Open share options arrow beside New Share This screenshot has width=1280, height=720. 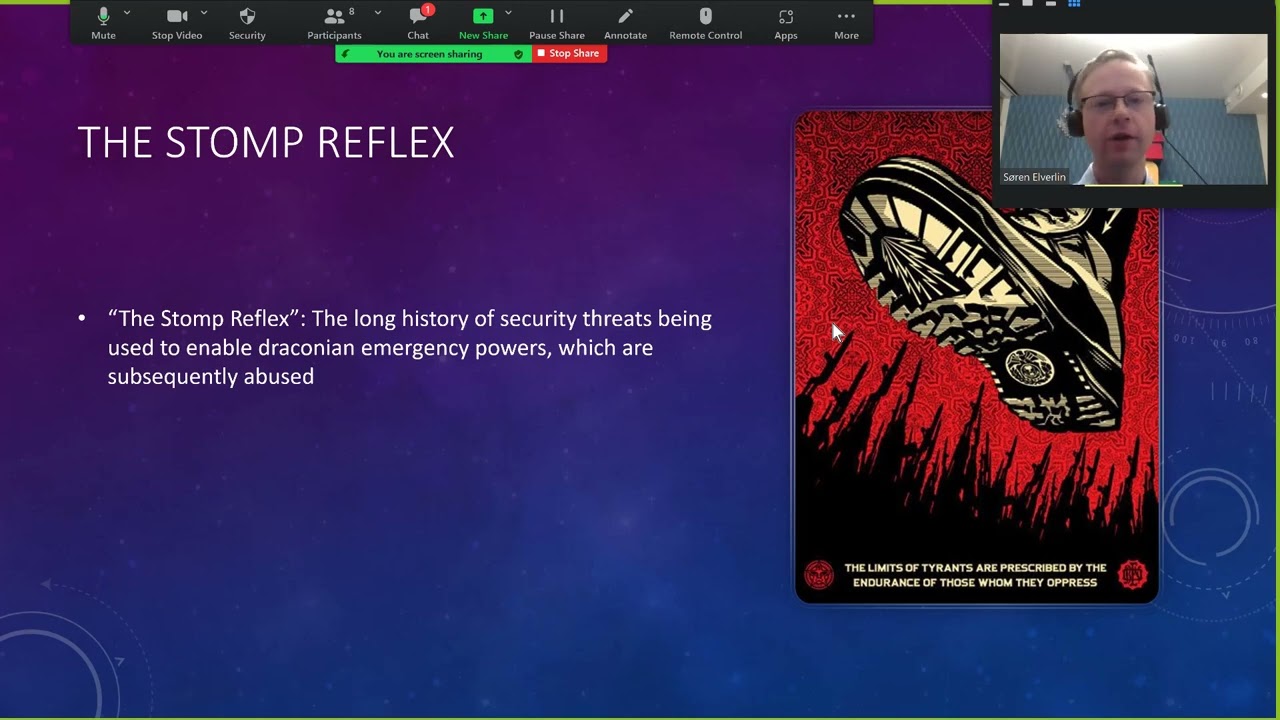click(508, 13)
